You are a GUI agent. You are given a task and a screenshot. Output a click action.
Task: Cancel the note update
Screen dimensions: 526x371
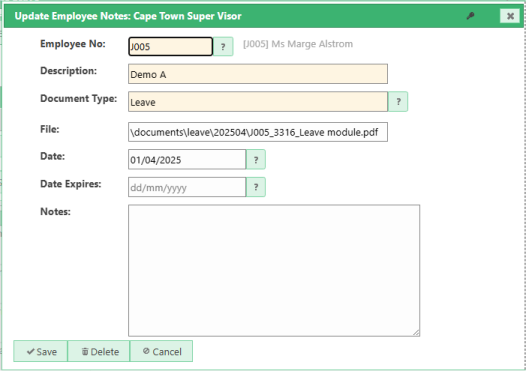pos(161,351)
